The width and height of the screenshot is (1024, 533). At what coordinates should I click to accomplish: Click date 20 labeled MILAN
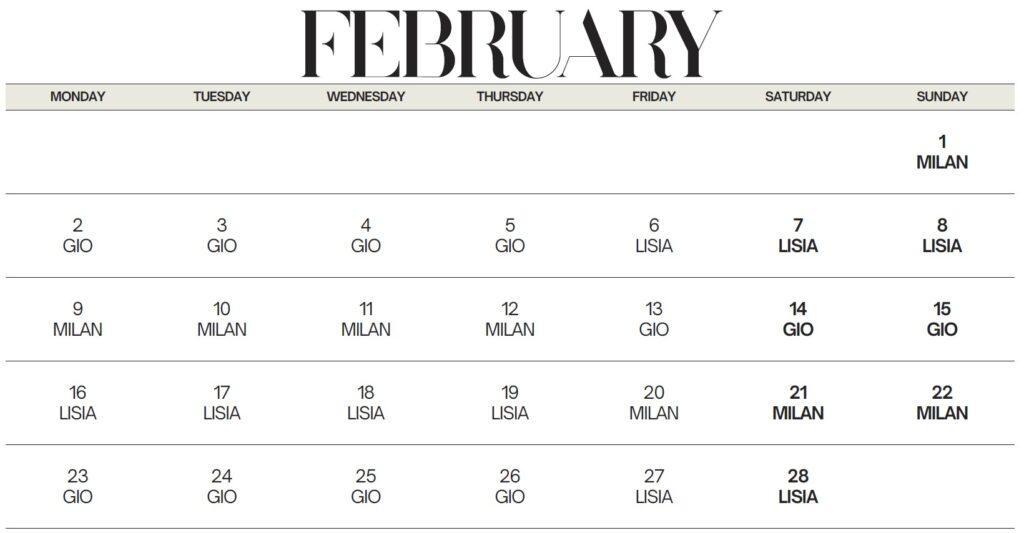tap(654, 403)
